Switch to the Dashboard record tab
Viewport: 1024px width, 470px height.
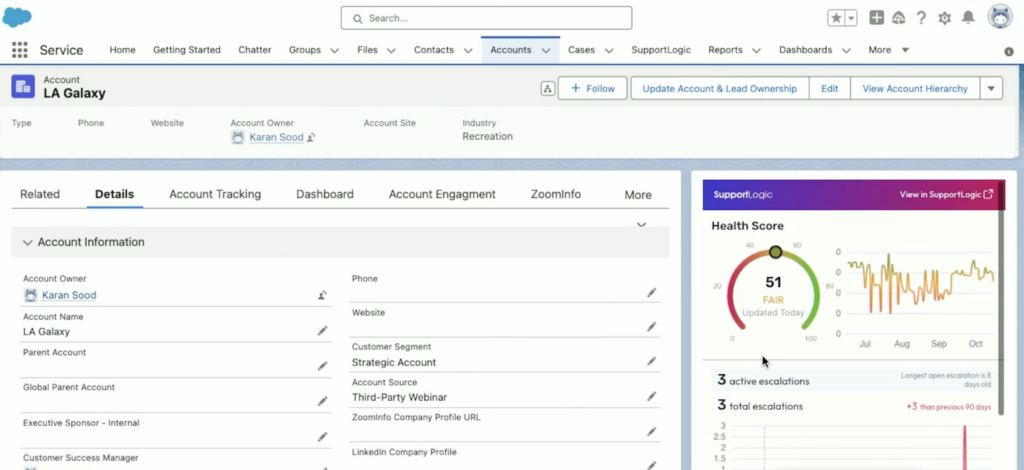[x=325, y=195]
